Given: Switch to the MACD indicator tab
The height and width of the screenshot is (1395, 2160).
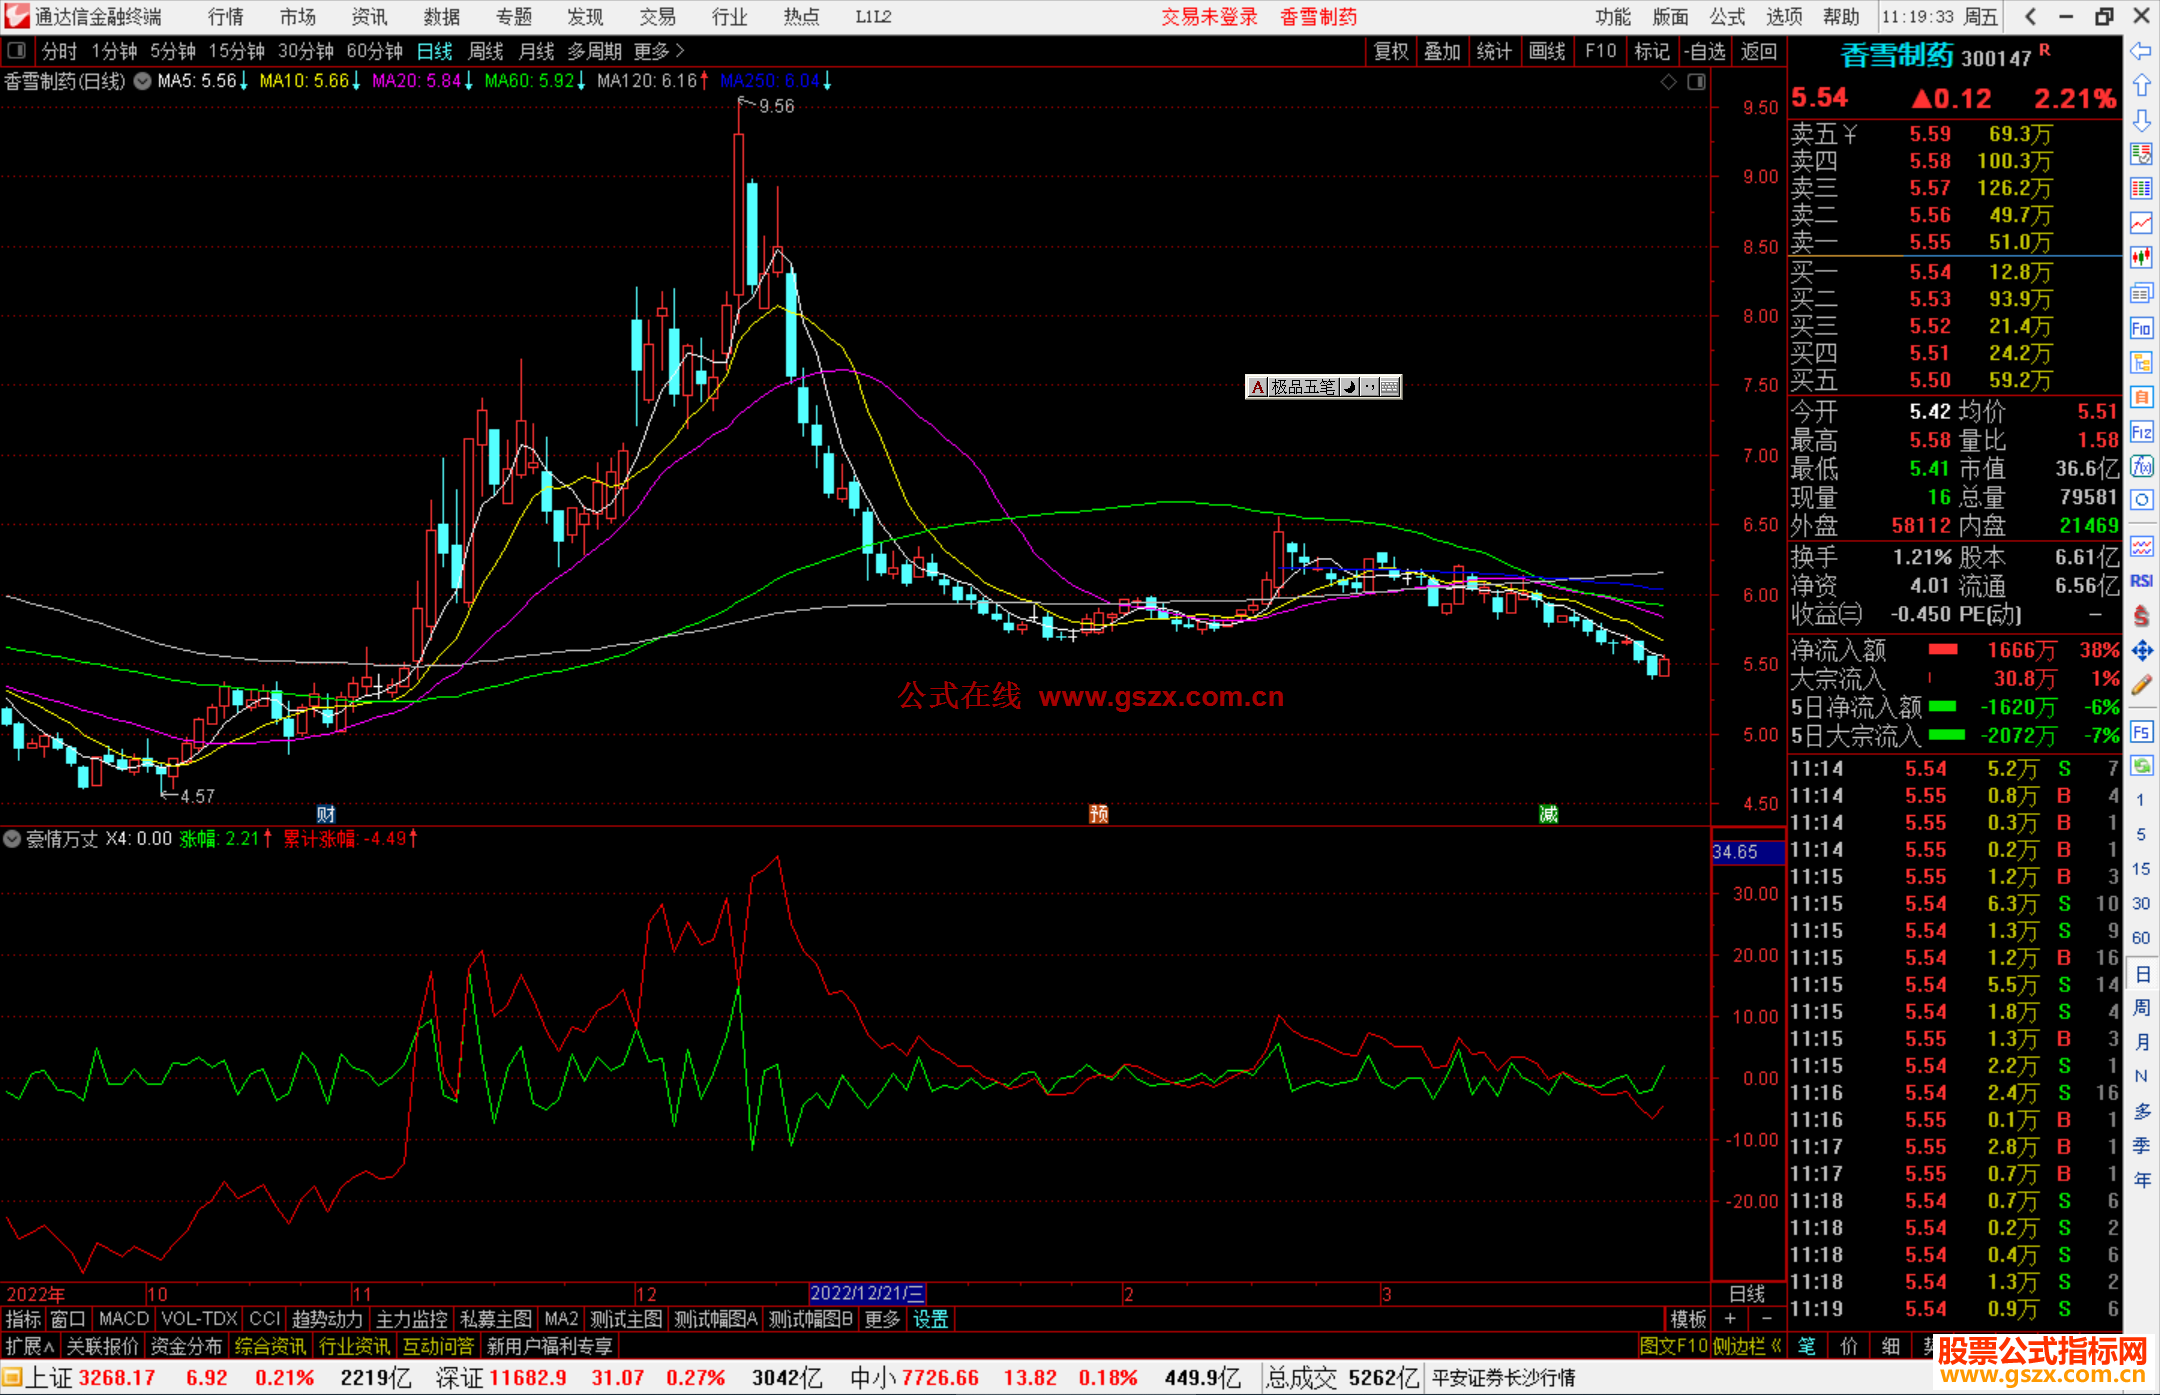Looking at the screenshot, I should pos(123,1319).
